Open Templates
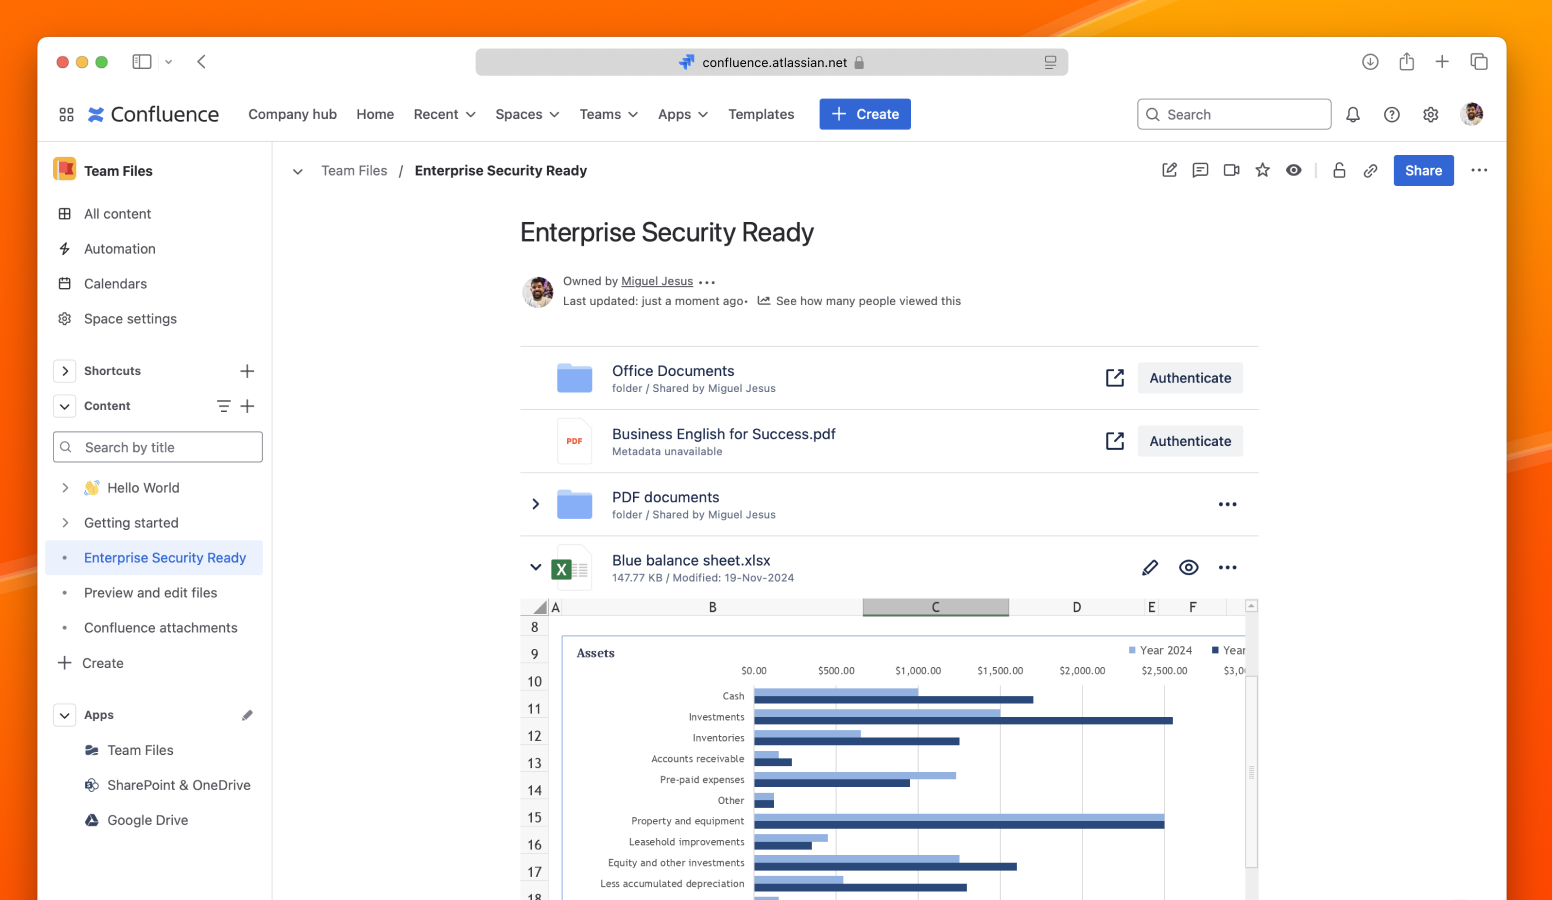 761,114
